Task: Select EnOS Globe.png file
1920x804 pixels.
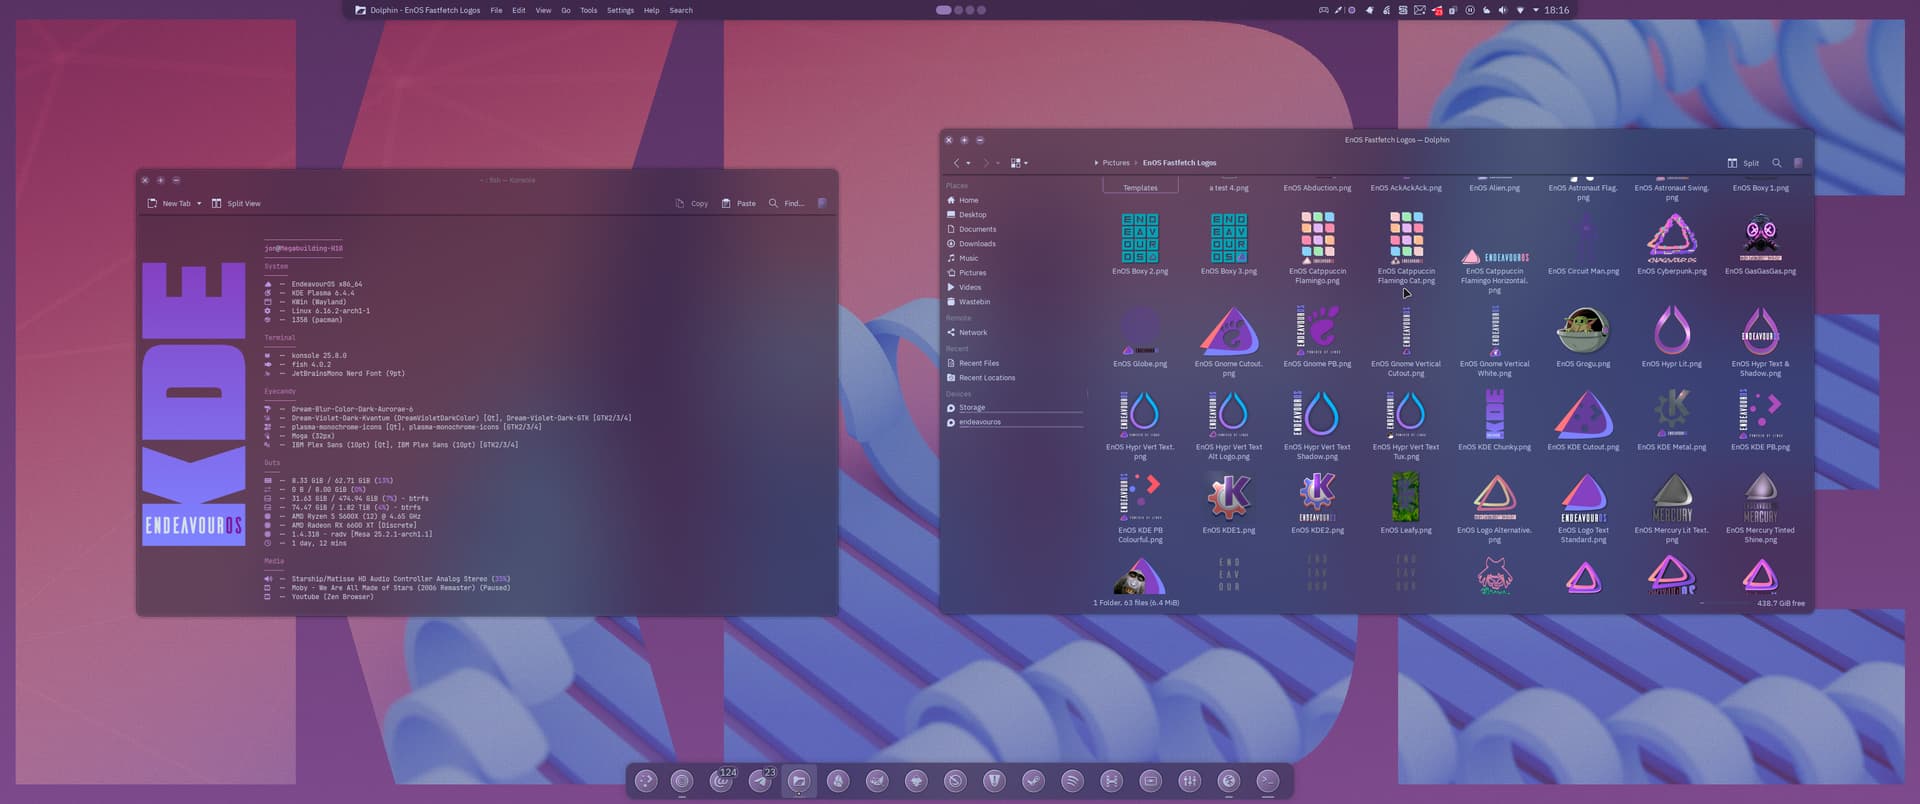Action: coord(1140,337)
